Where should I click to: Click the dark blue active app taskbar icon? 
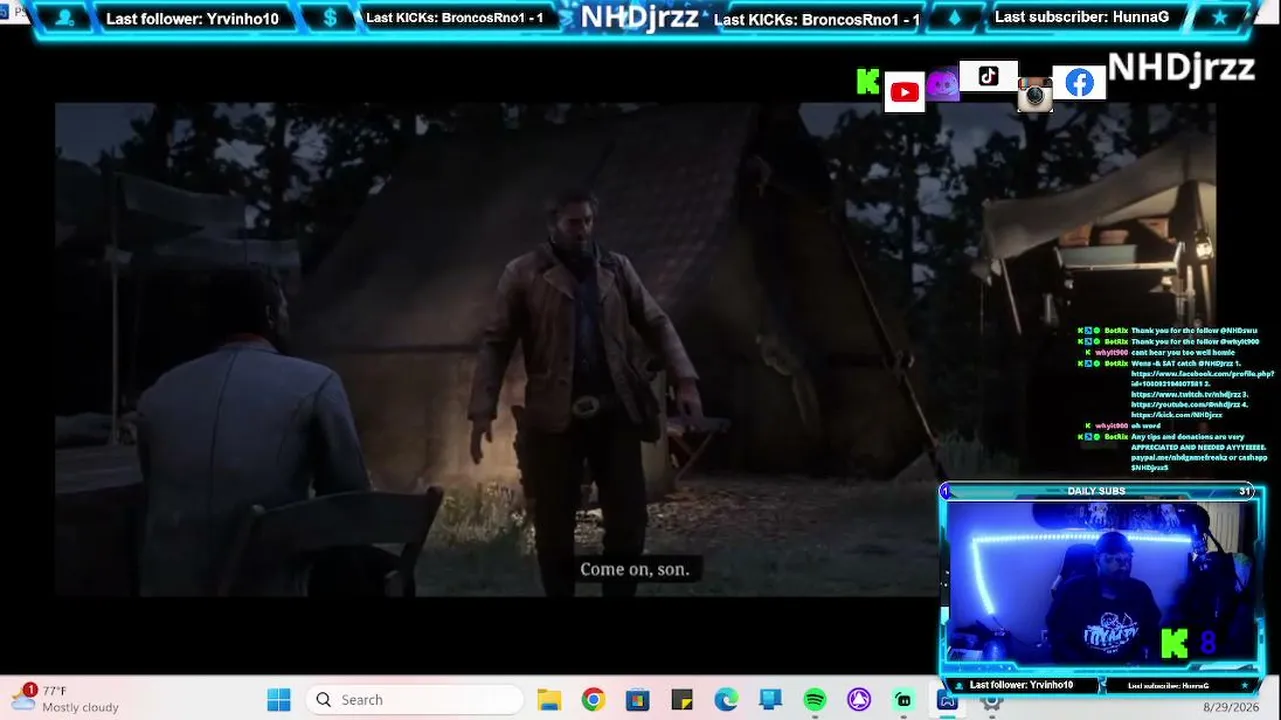[947, 700]
